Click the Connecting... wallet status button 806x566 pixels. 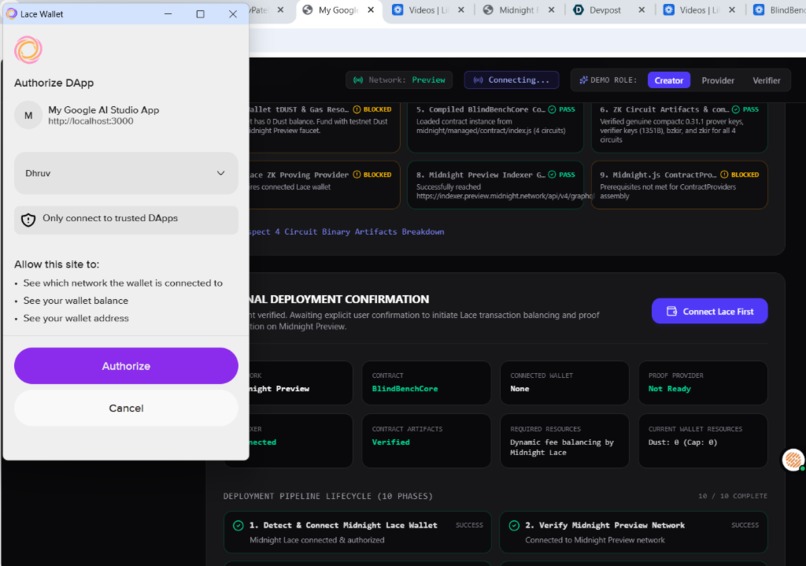[511, 80]
